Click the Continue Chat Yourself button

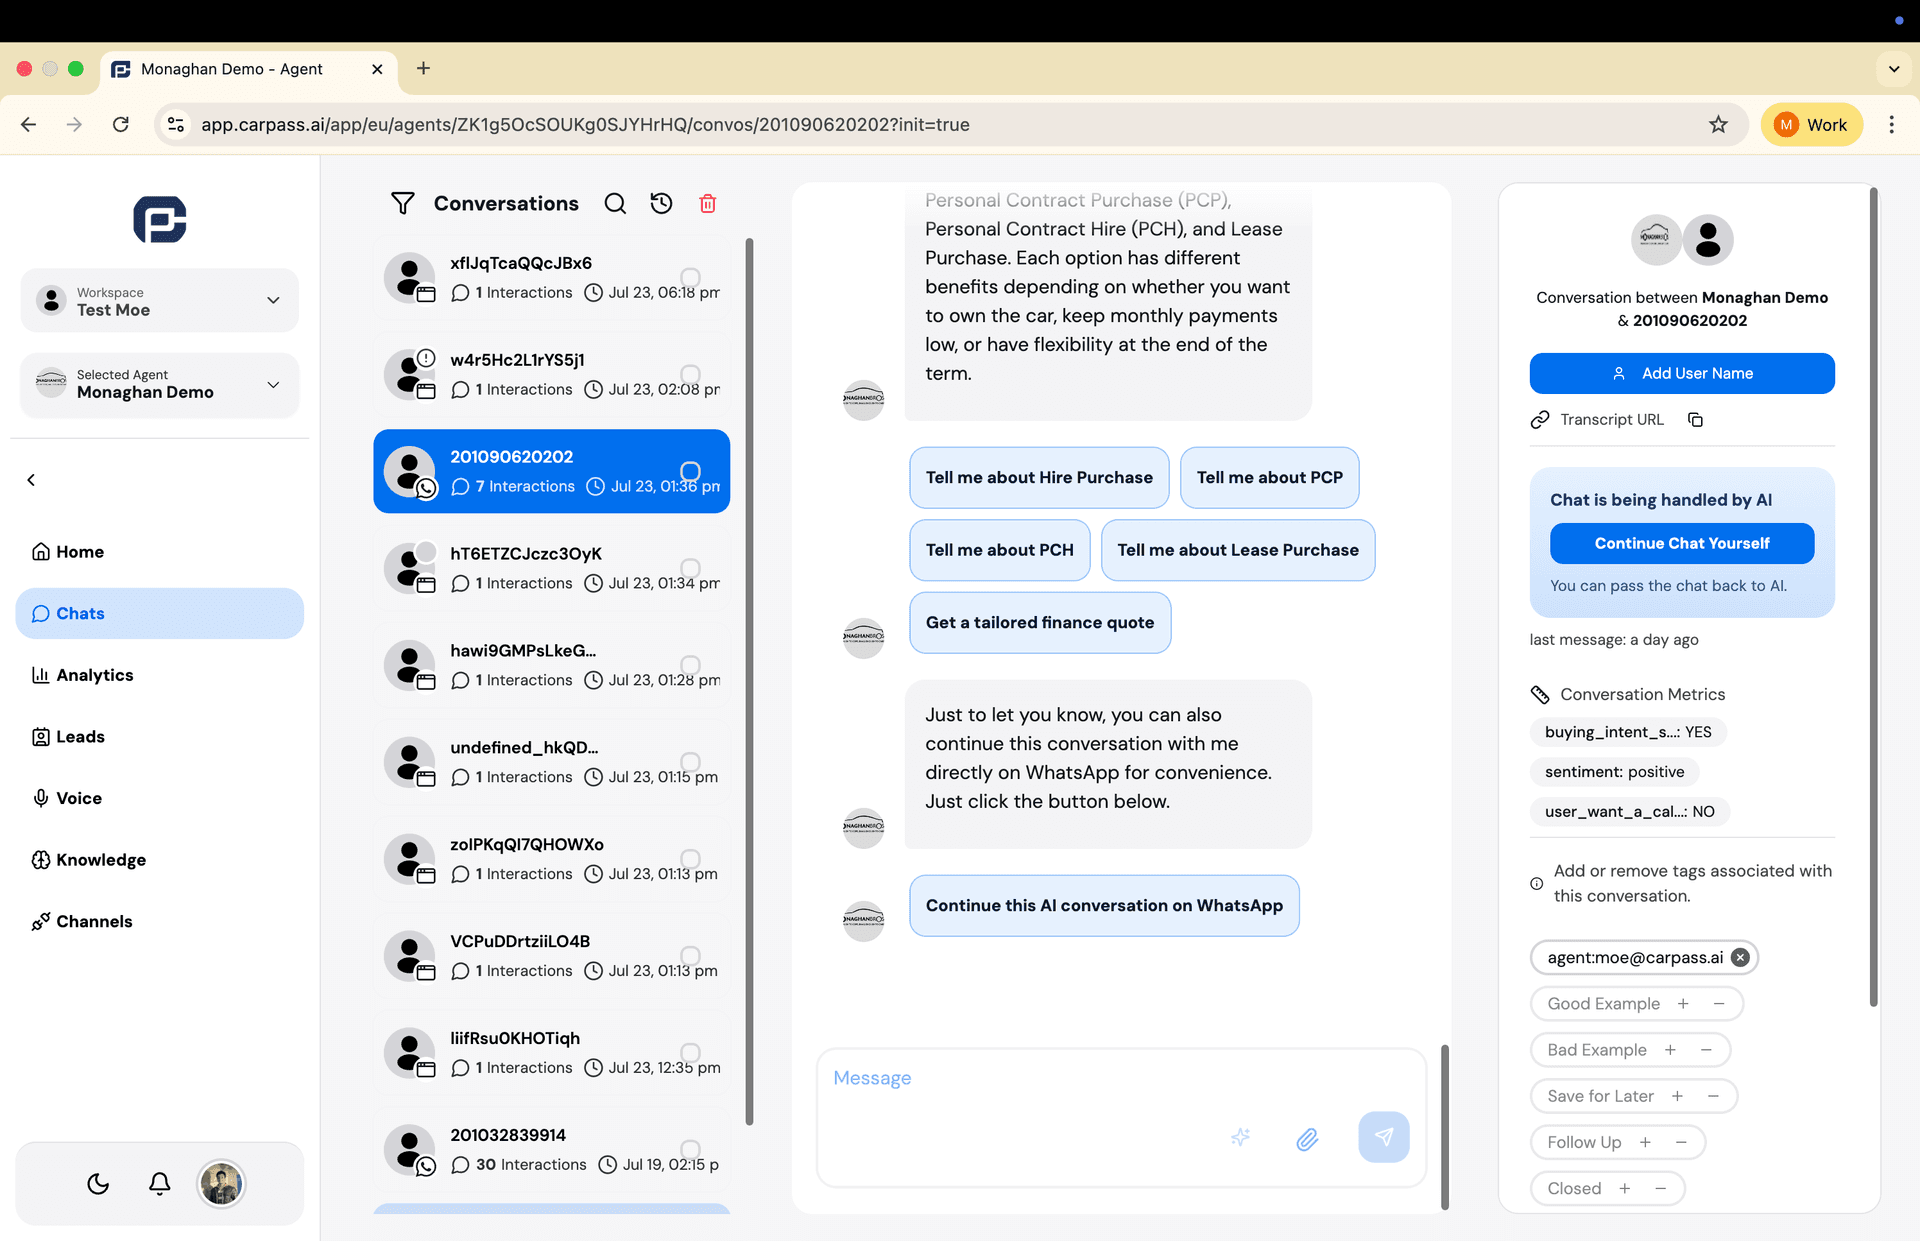coord(1682,543)
